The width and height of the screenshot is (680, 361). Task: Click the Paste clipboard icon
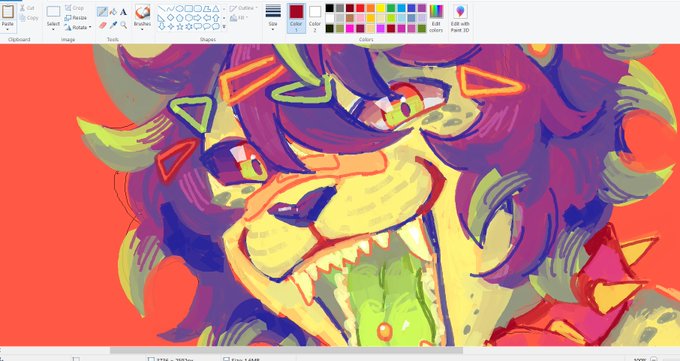point(7,12)
